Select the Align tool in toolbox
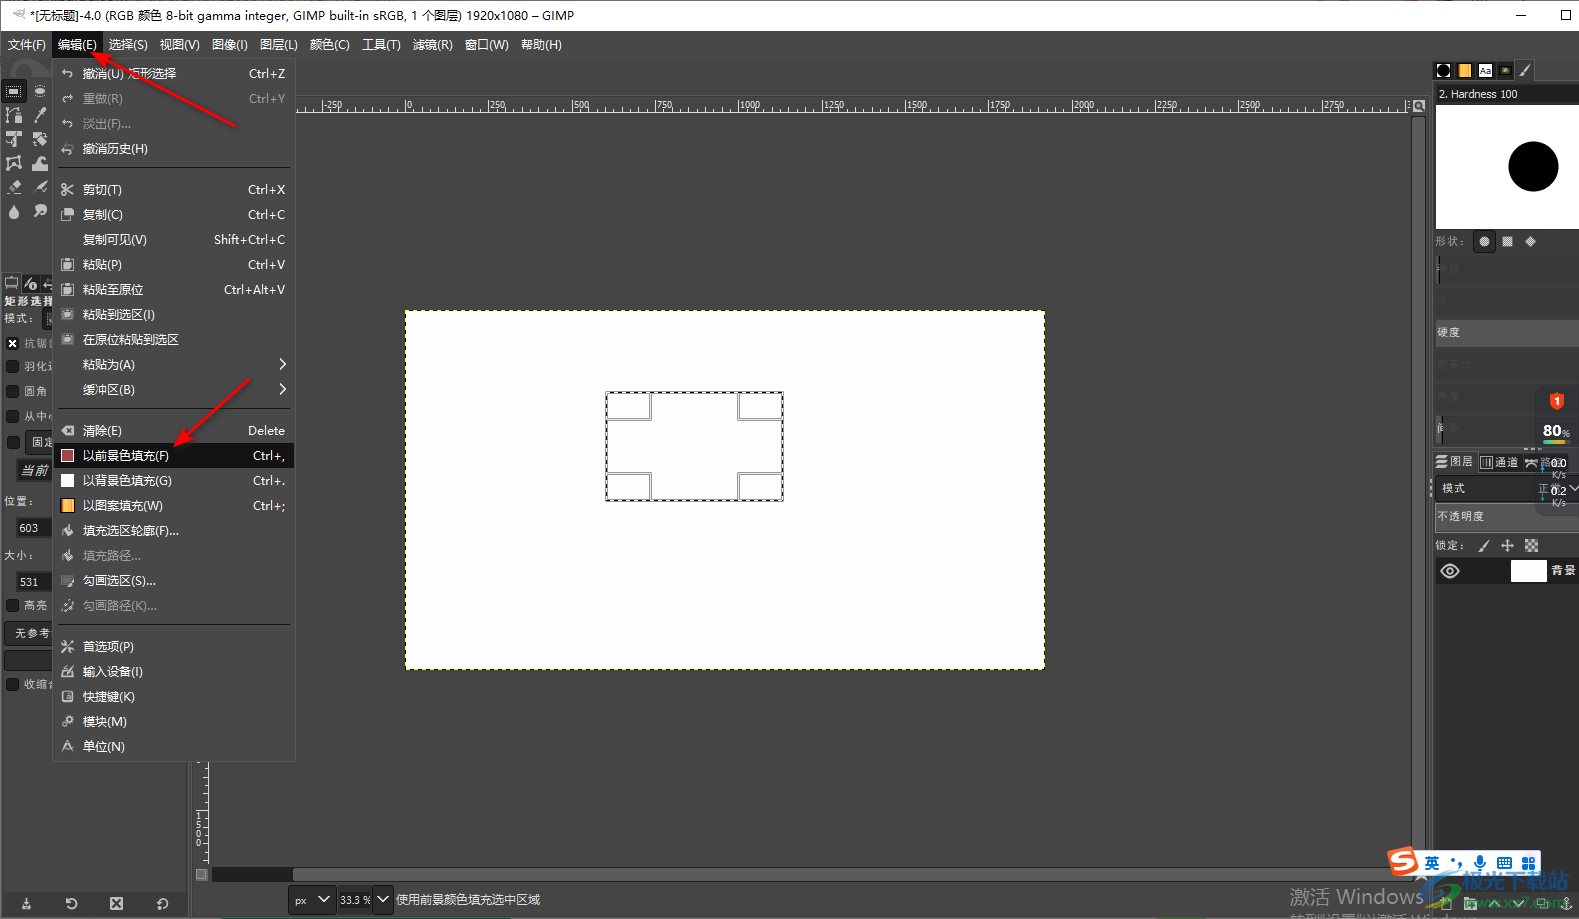 [x=13, y=139]
